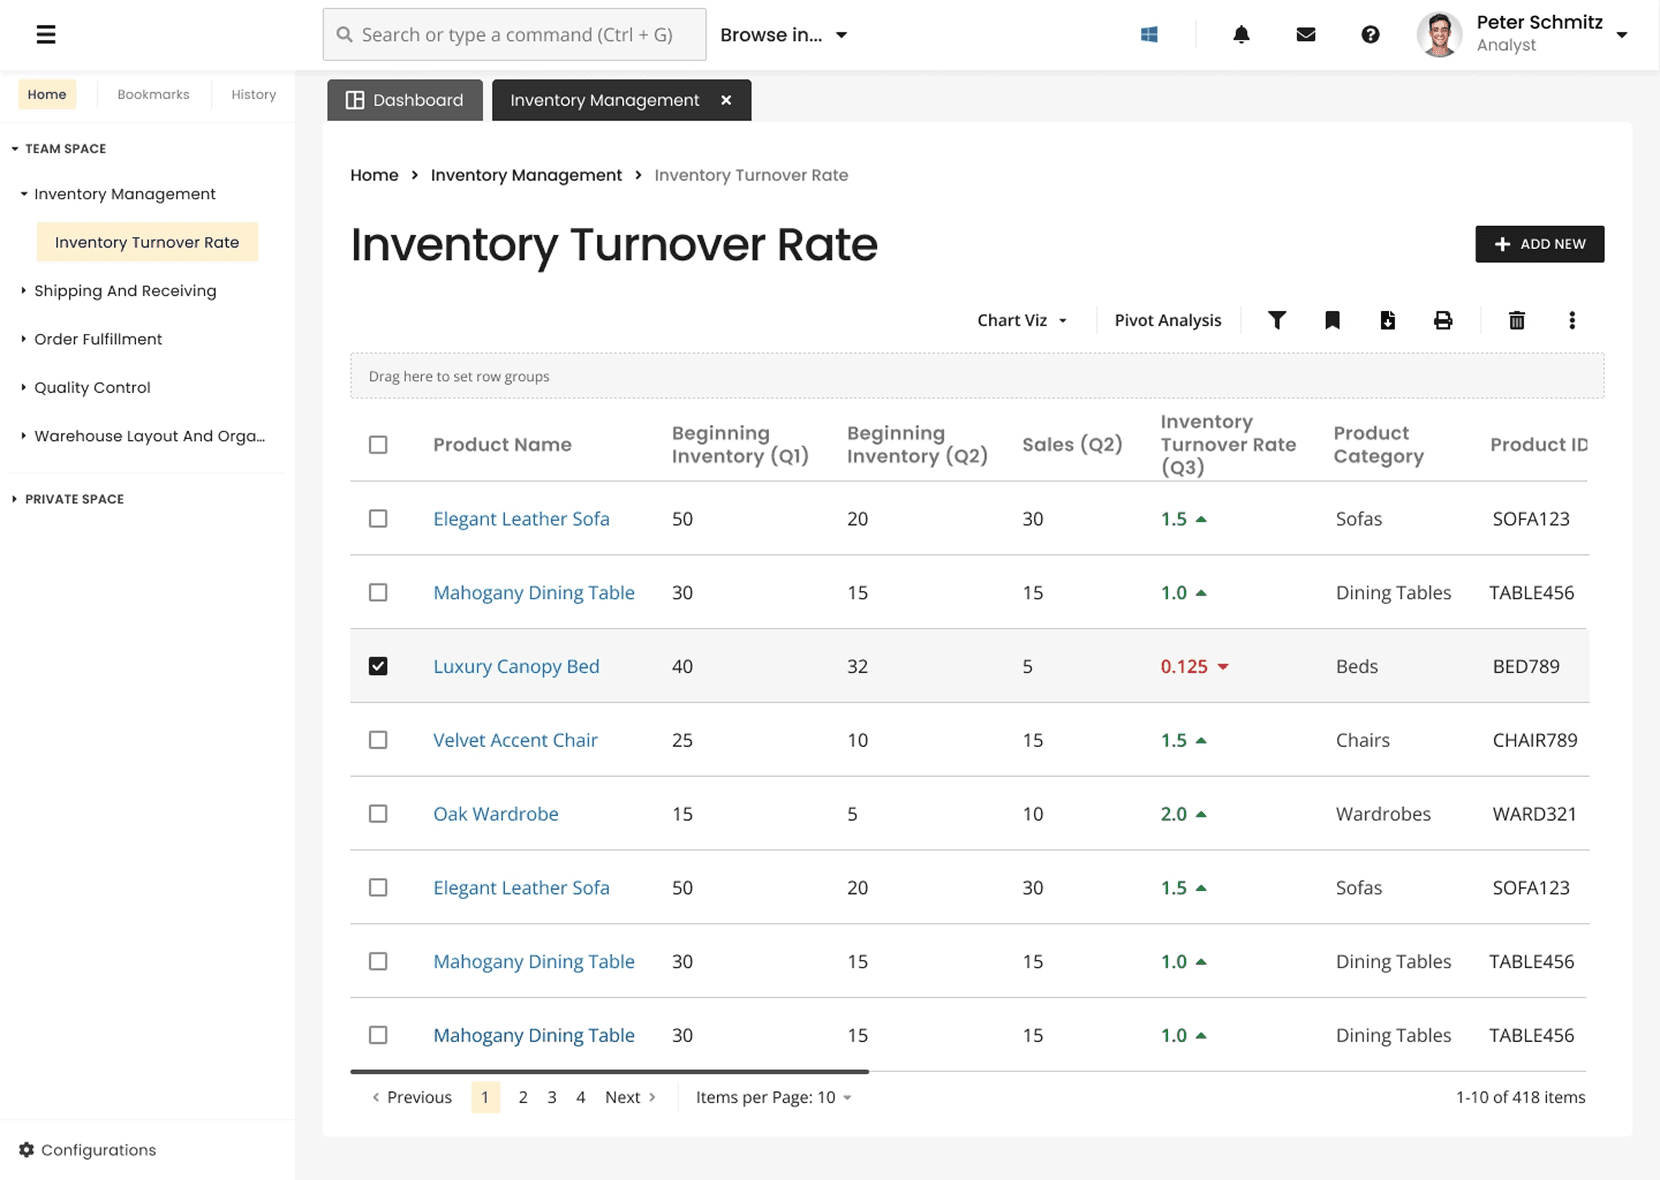Expand Shipping And Receiving node
Screen dimensions: 1660x1180
pos(24,291)
